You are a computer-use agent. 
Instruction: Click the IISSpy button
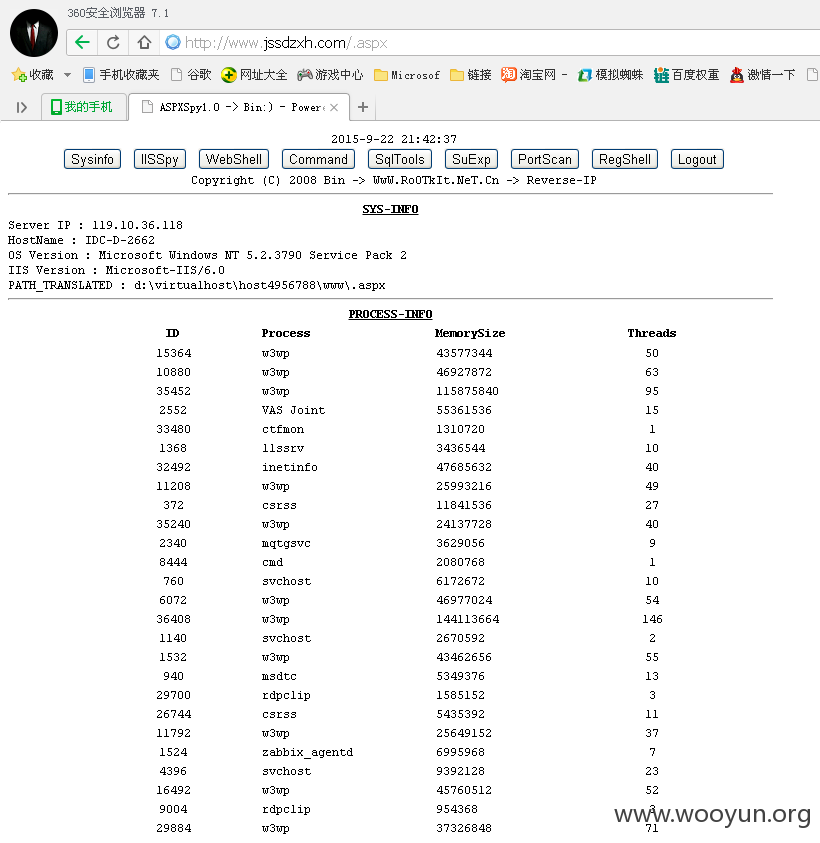pos(160,159)
